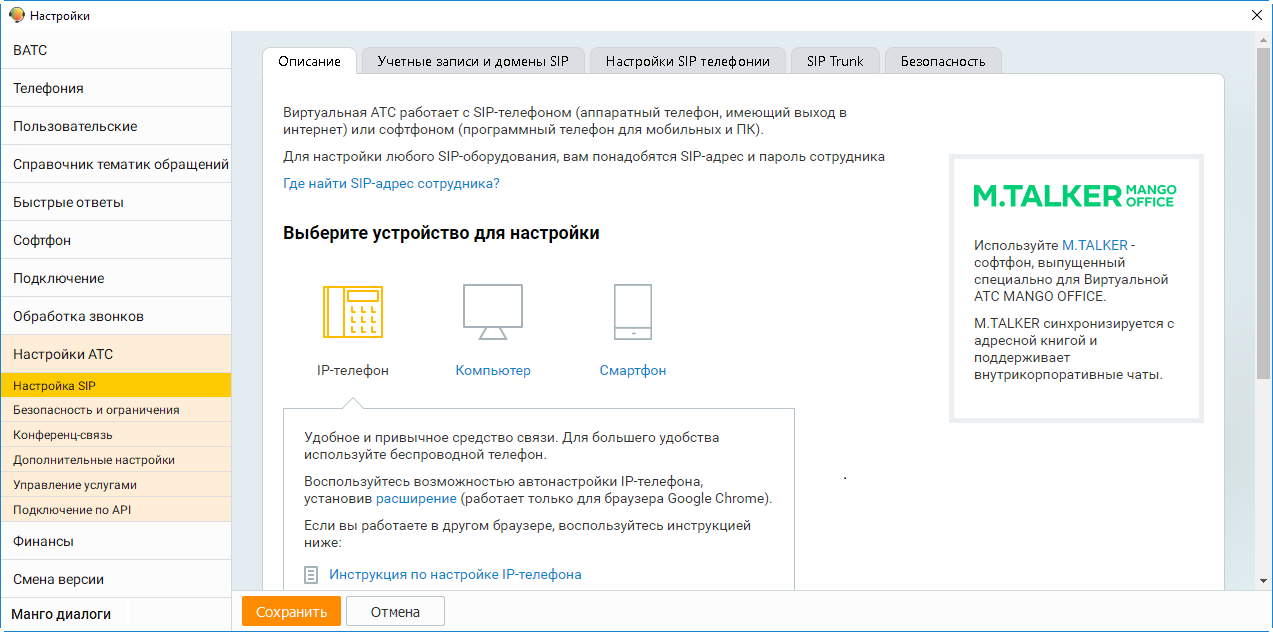Collapse the Настройки АТС section
Screen dimensions: 1273x632
[x=116, y=354]
